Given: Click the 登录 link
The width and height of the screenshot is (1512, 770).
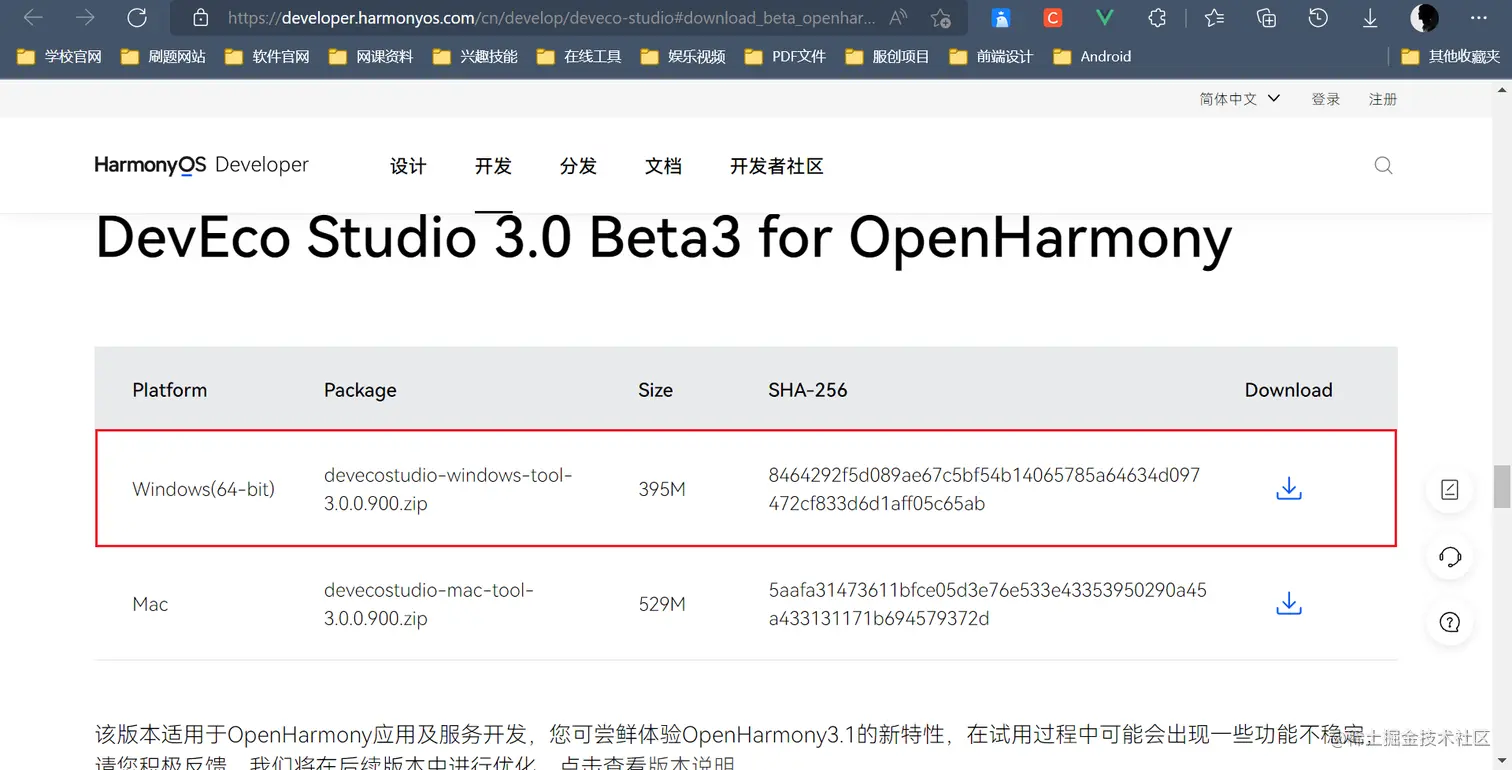Looking at the screenshot, I should tap(1326, 99).
